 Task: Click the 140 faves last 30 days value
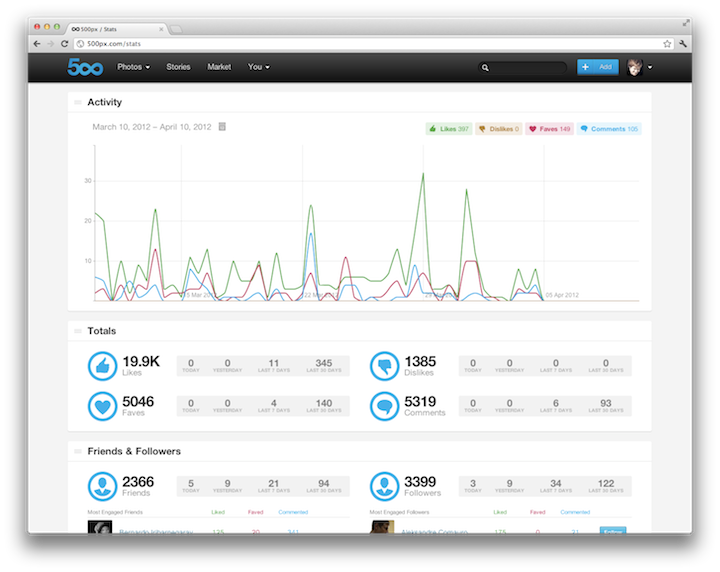pyautogui.click(x=324, y=403)
